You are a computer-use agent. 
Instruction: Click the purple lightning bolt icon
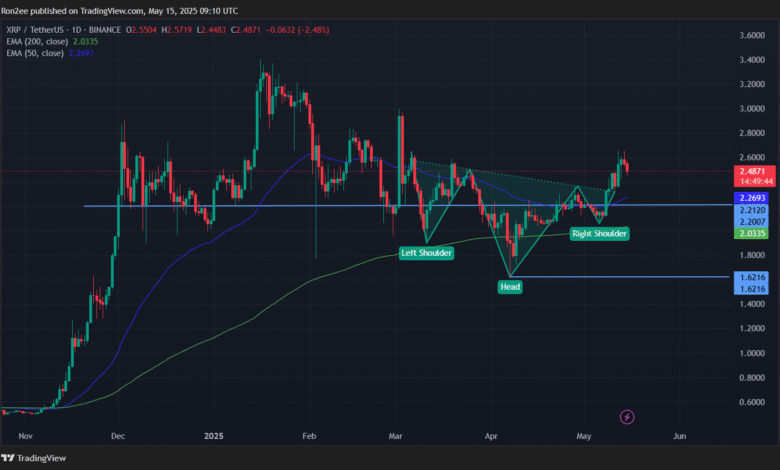point(627,417)
